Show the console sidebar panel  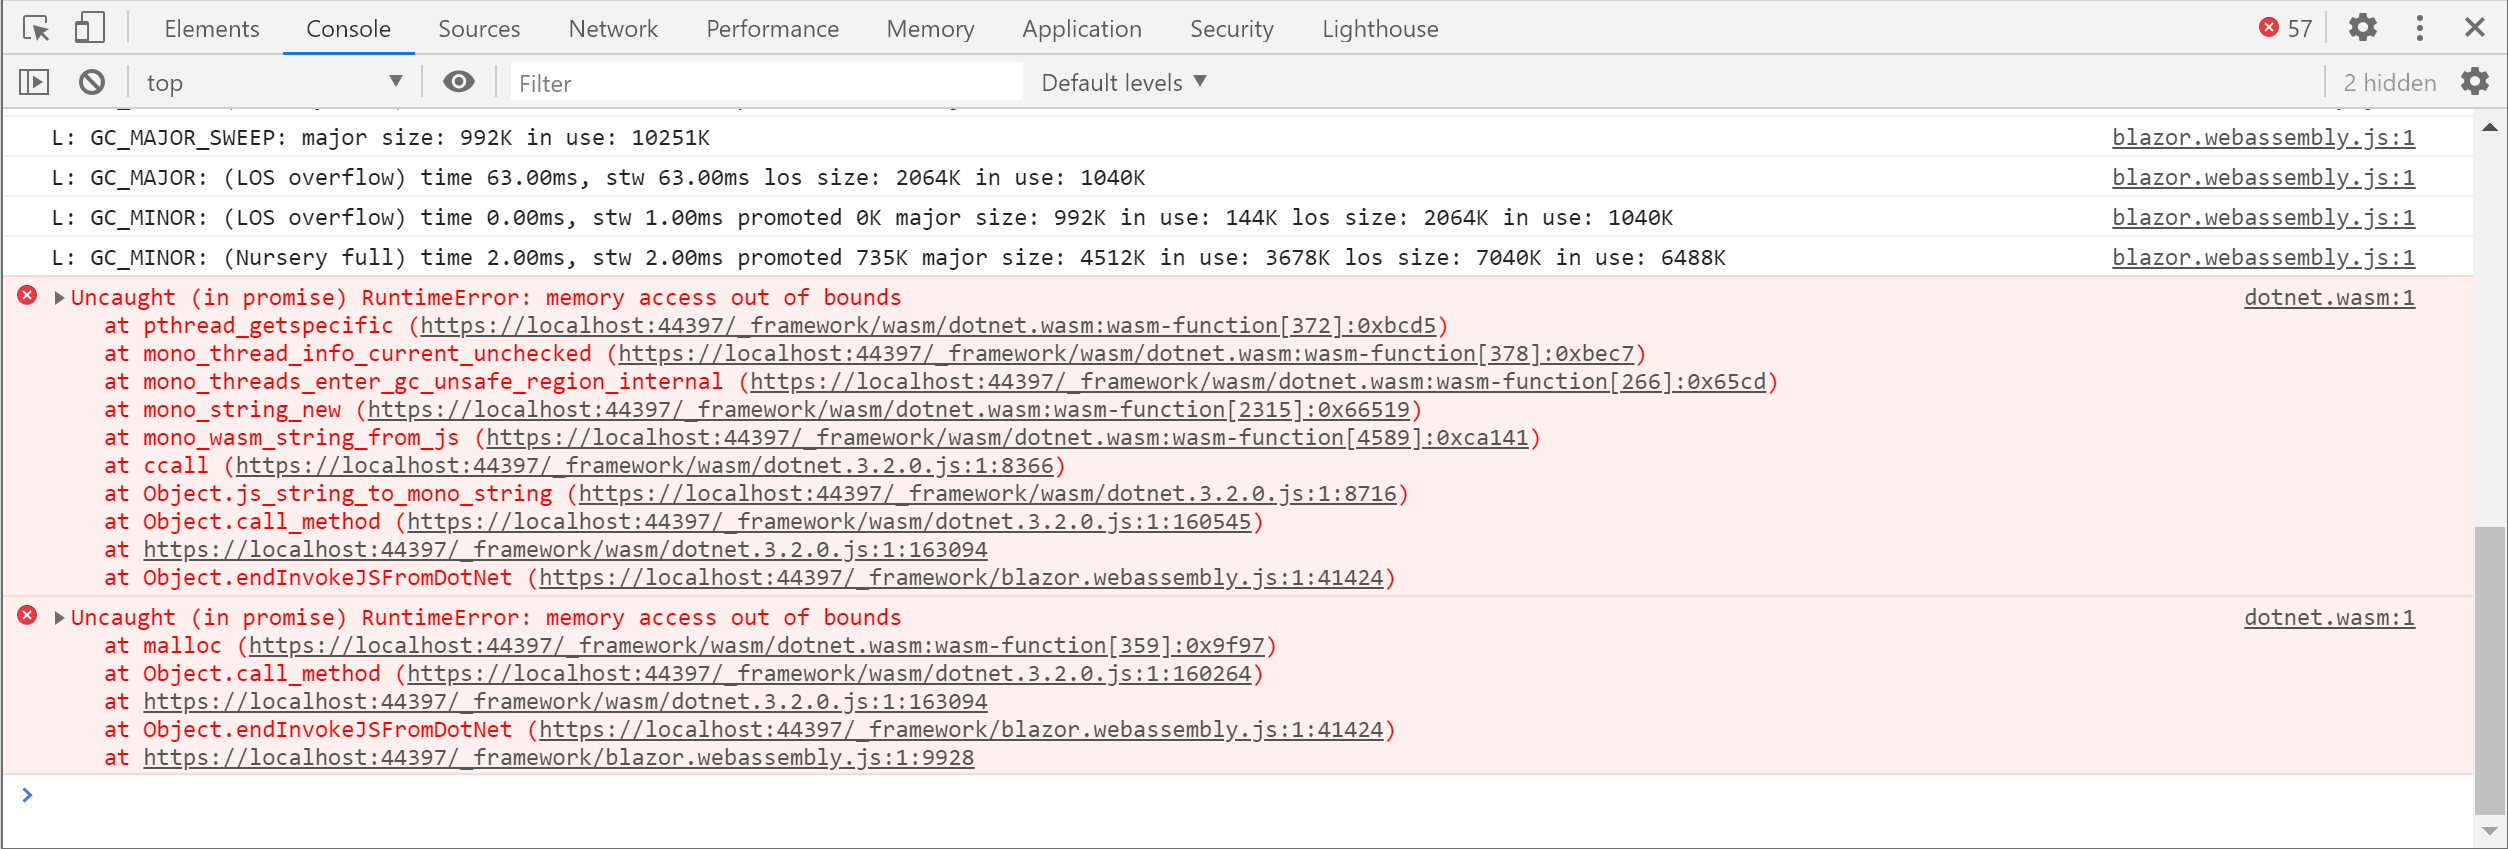coord(34,82)
